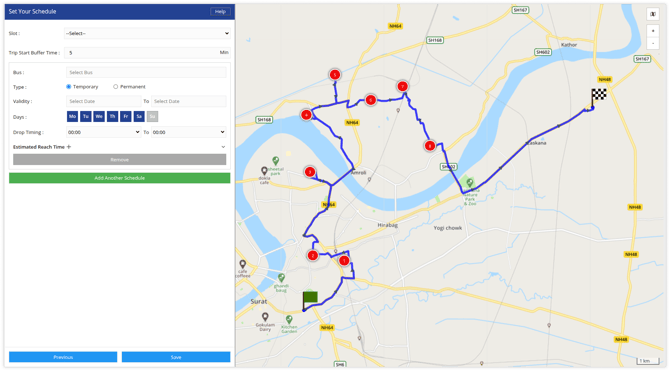Click the map layers toggle icon
670x371 pixels.
tap(653, 14)
